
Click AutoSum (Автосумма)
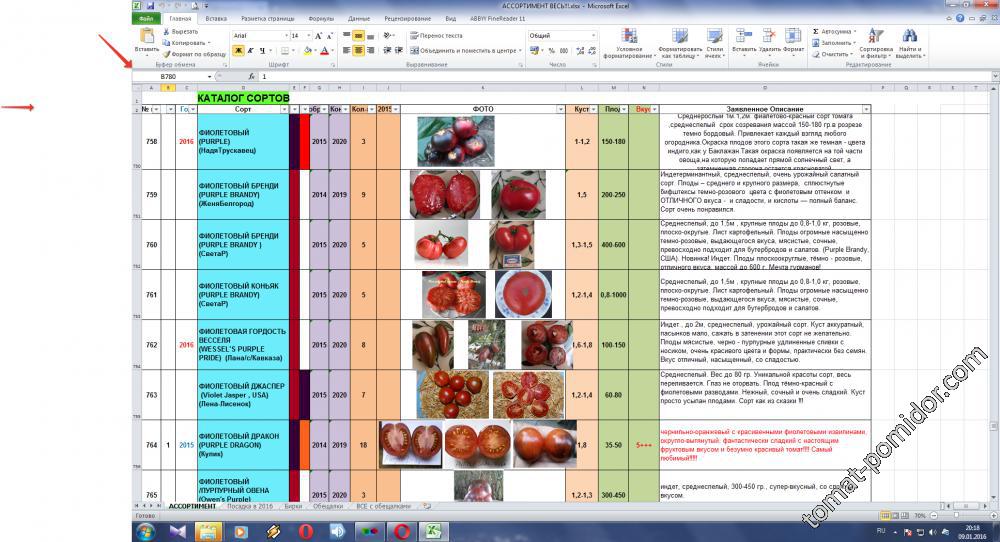[834, 31]
